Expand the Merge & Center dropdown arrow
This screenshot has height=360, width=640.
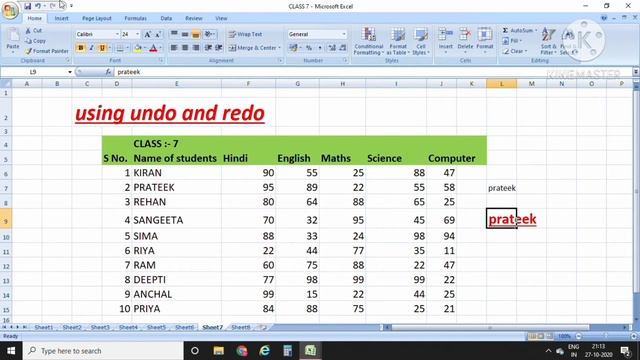(x=280, y=48)
